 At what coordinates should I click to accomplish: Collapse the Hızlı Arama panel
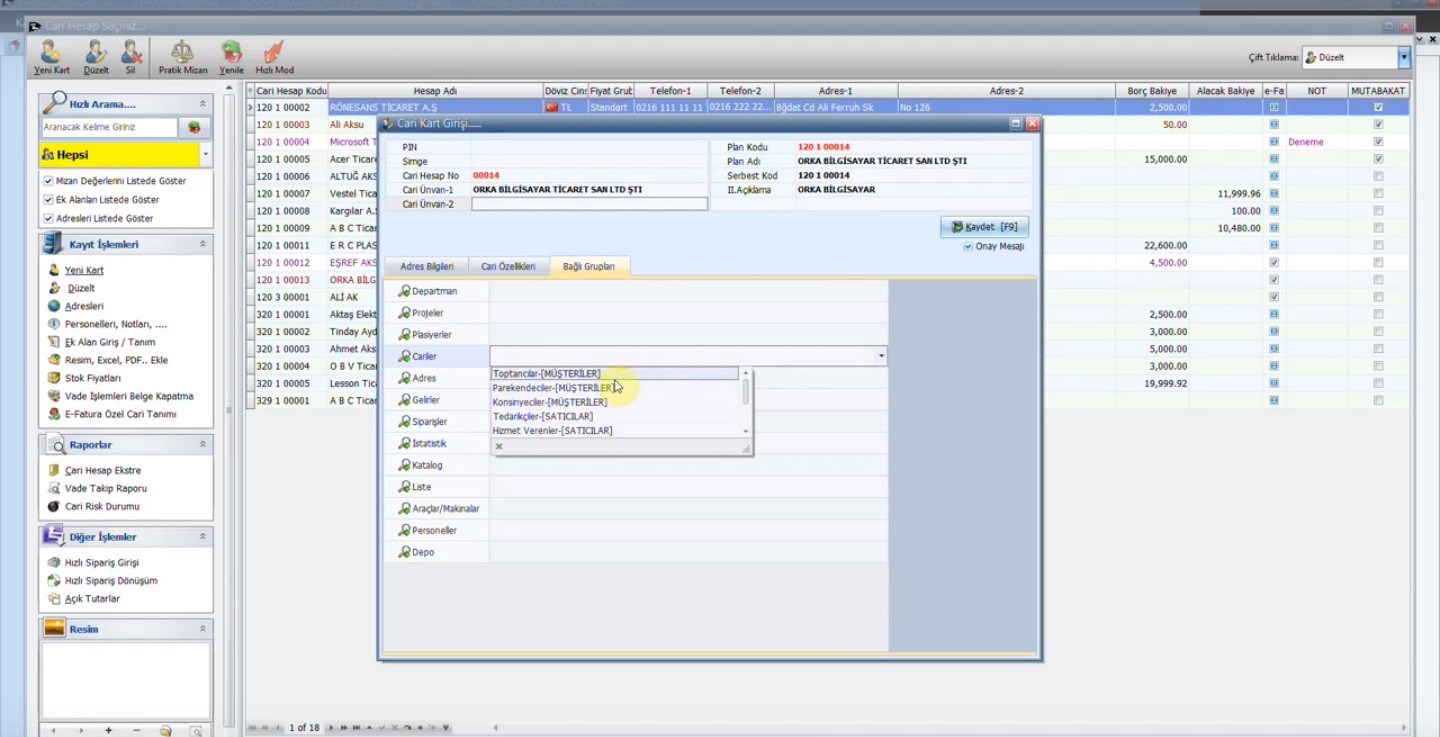click(x=203, y=104)
